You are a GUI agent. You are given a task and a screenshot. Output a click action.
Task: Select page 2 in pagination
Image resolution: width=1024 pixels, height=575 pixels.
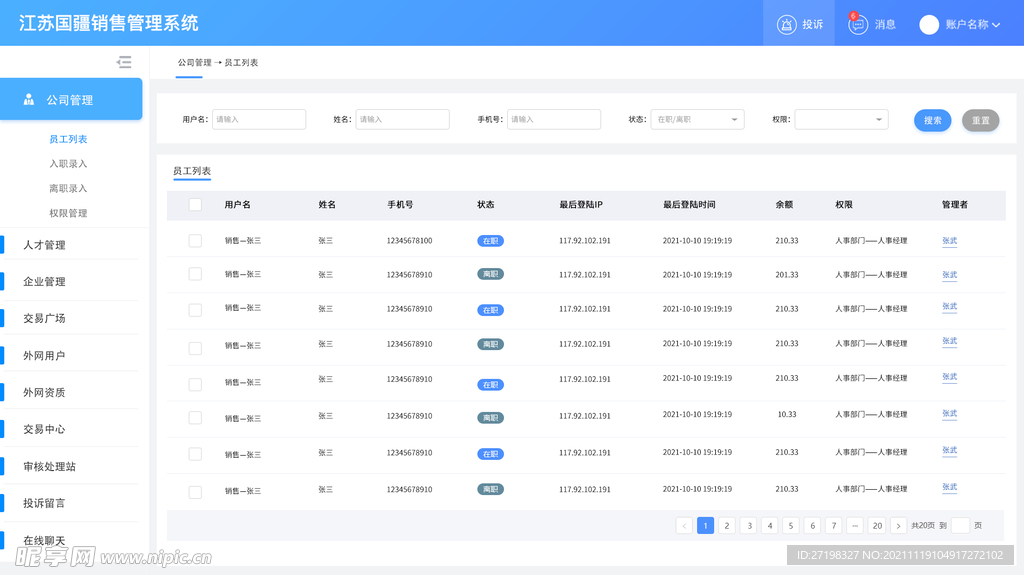(x=727, y=525)
